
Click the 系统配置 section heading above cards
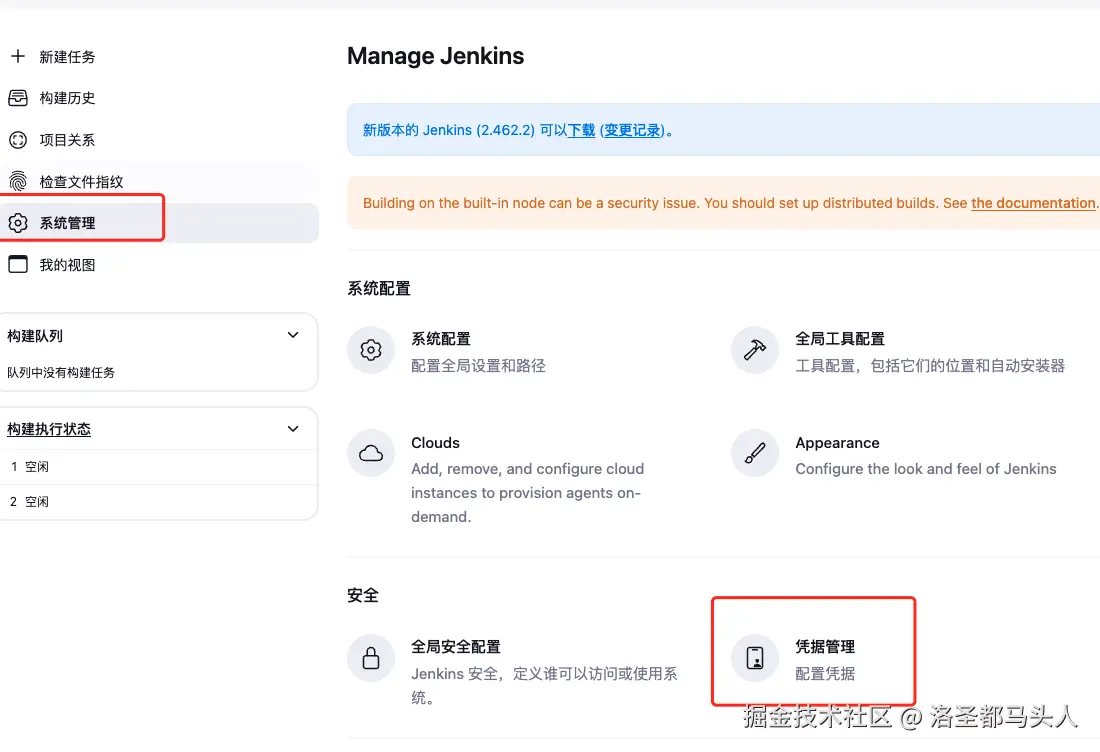(x=379, y=288)
